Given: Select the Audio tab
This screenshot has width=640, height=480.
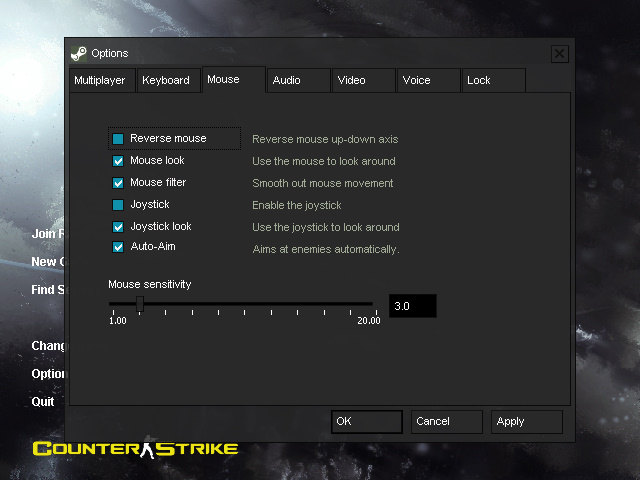Looking at the screenshot, I should coord(298,81).
